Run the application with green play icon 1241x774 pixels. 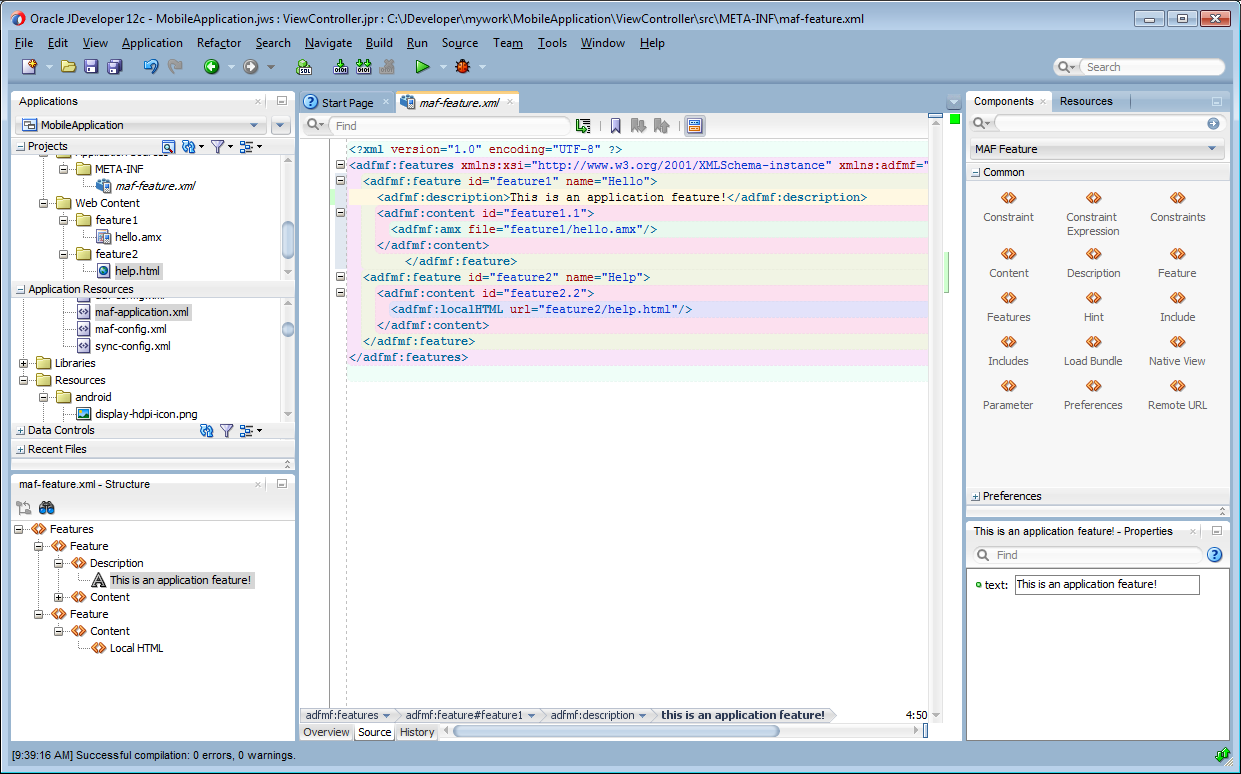(x=422, y=67)
